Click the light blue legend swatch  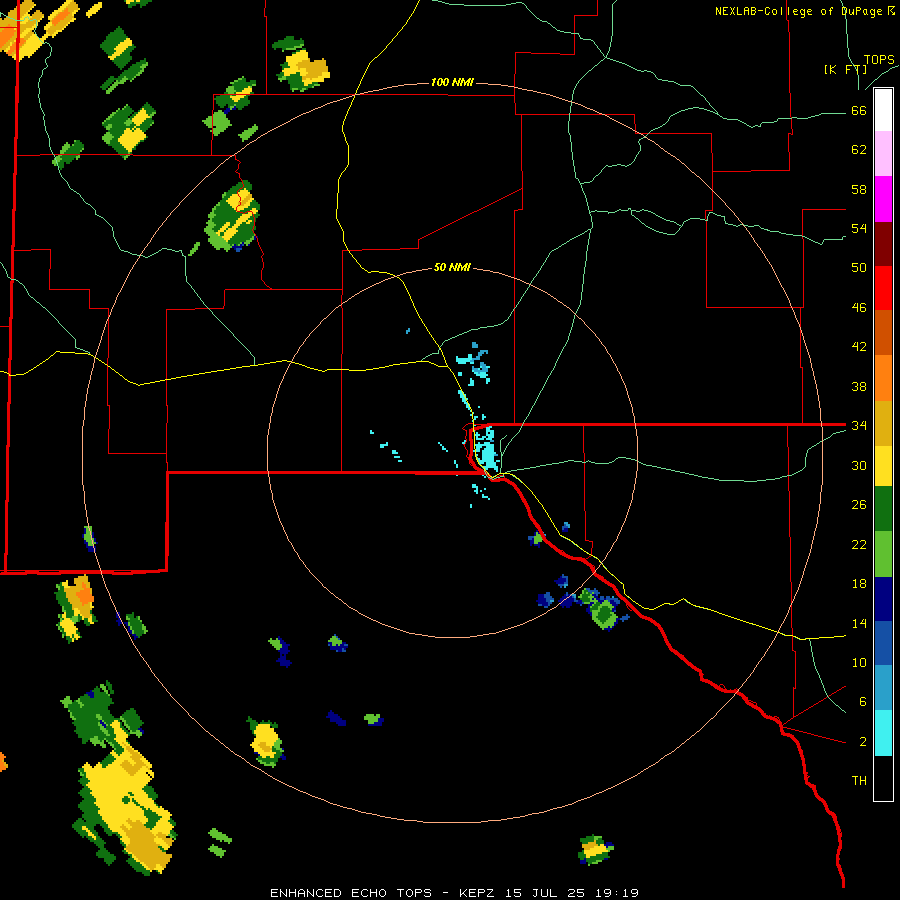point(883,688)
